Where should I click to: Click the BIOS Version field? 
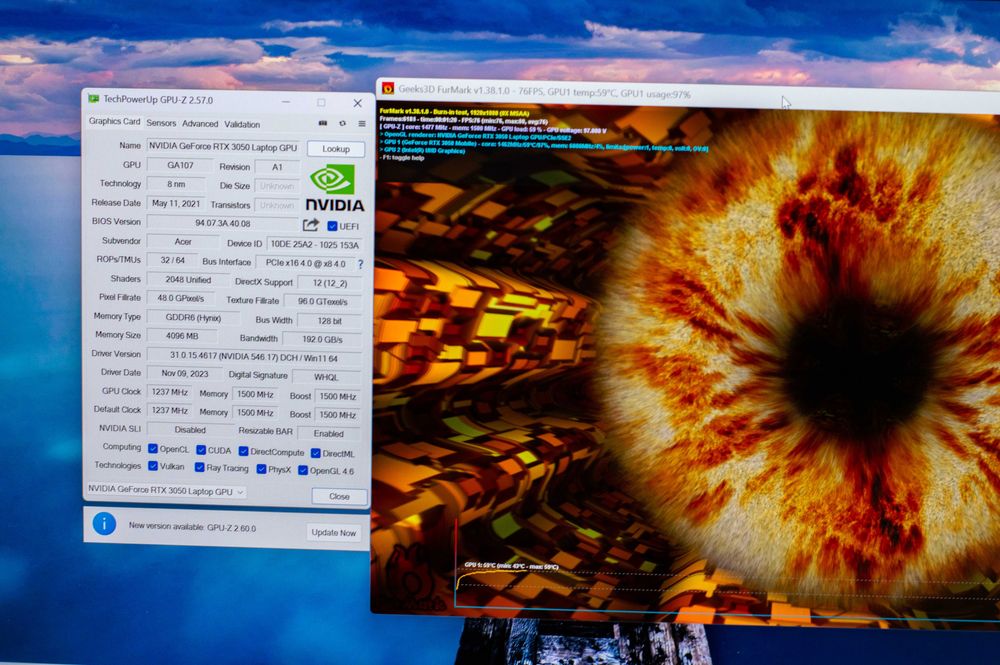click(x=223, y=223)
